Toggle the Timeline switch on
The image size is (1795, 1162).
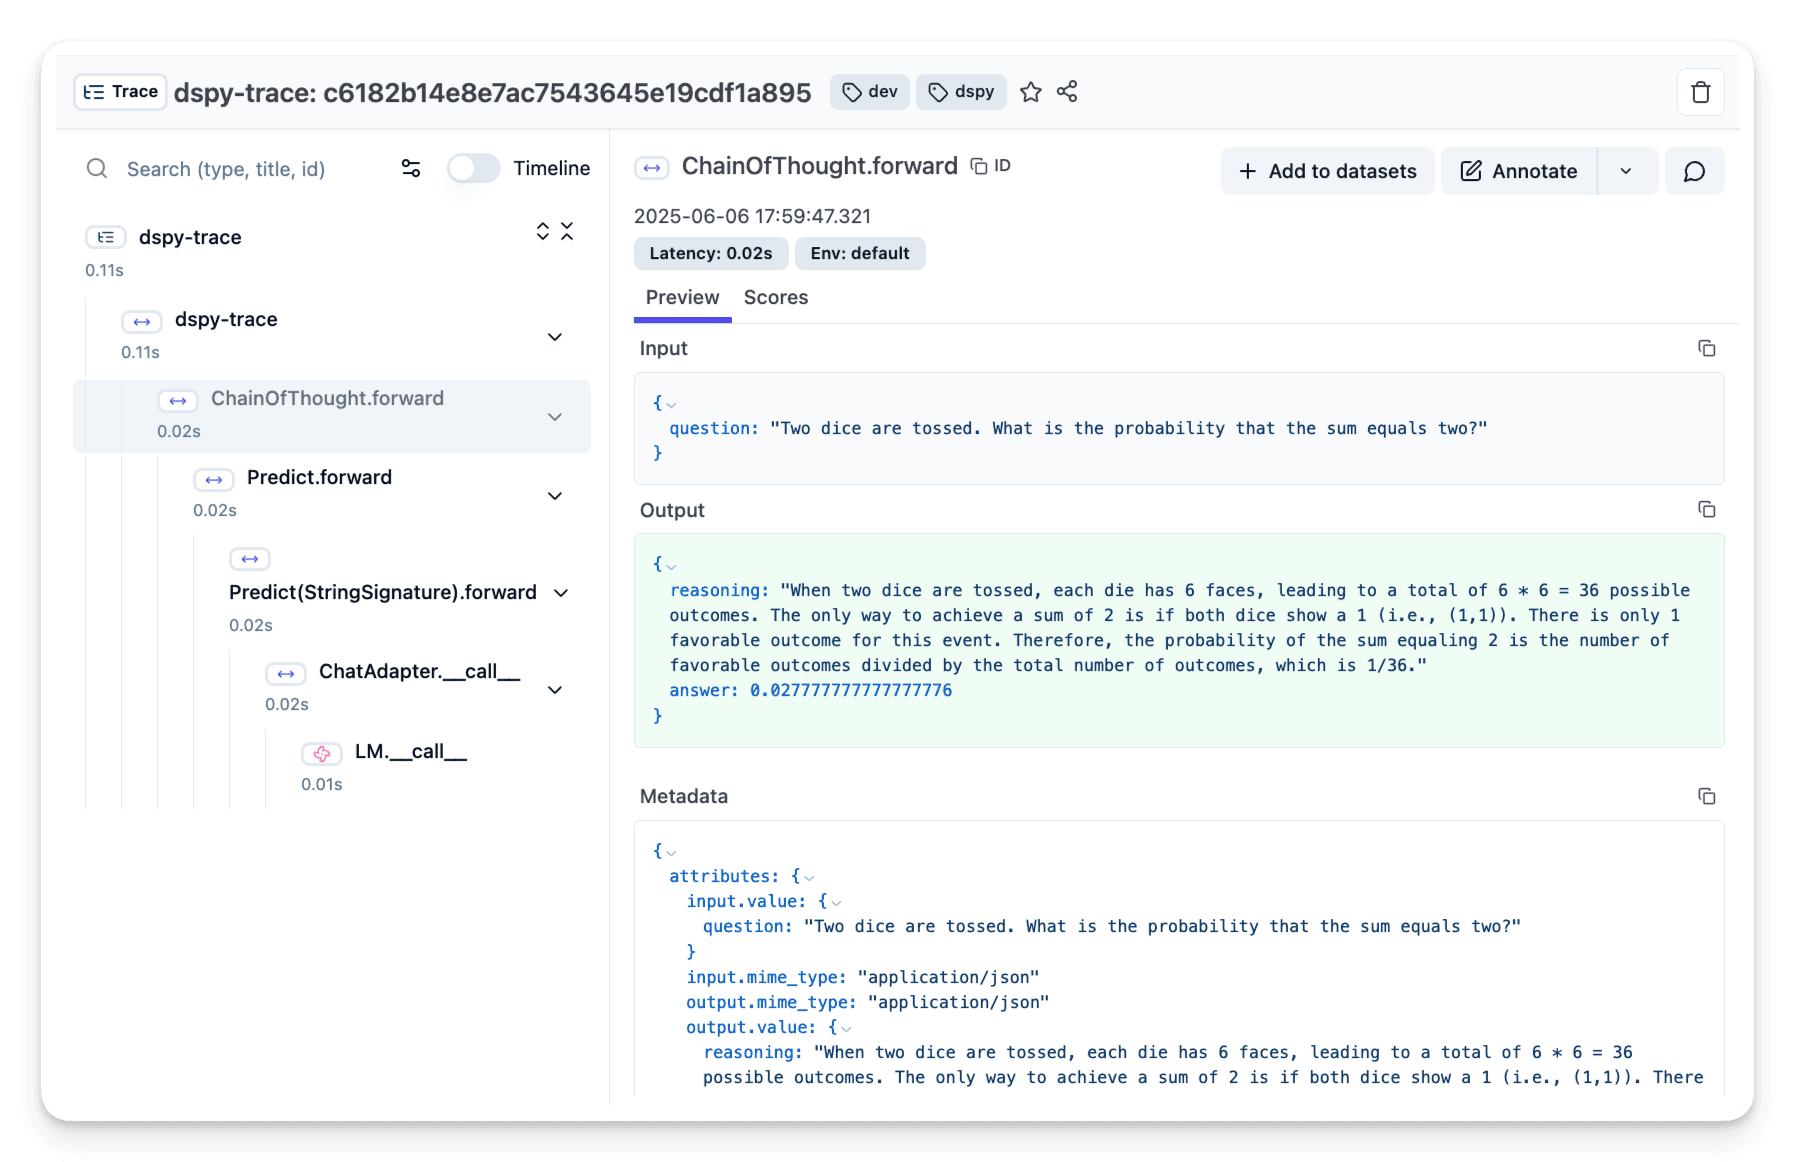pyautogui.click(x=473, y=168)
